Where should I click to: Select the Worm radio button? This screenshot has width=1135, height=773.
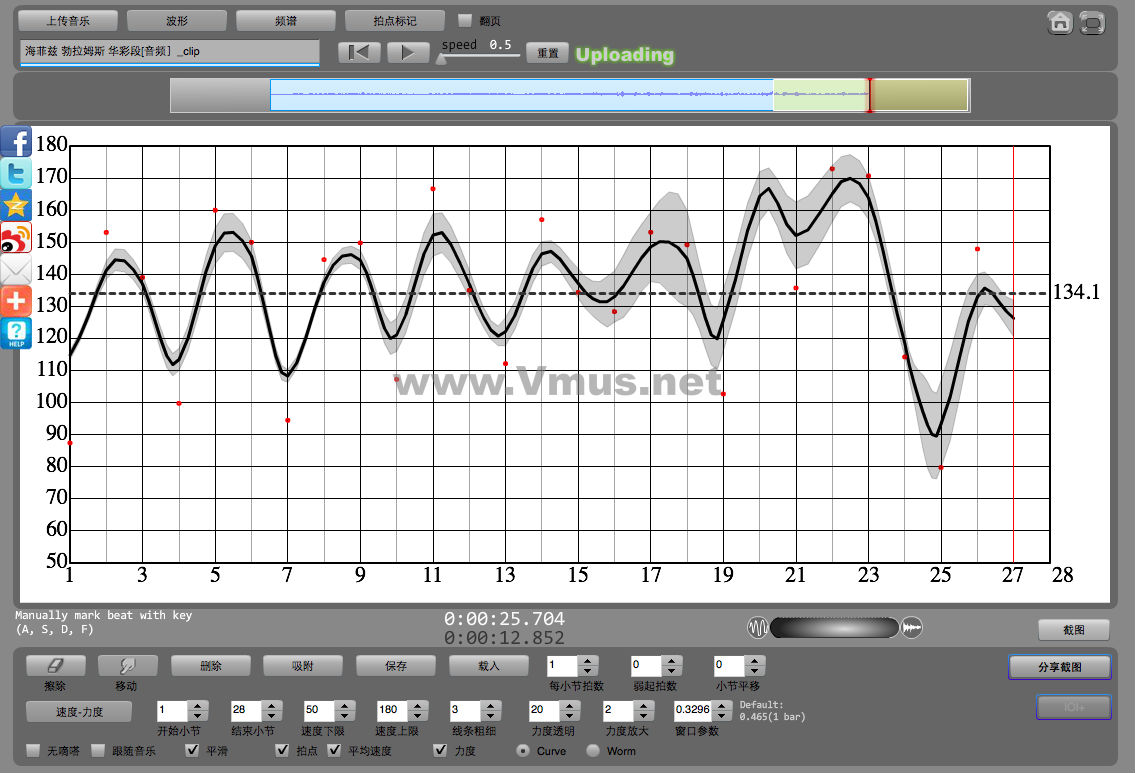[593, 750]
